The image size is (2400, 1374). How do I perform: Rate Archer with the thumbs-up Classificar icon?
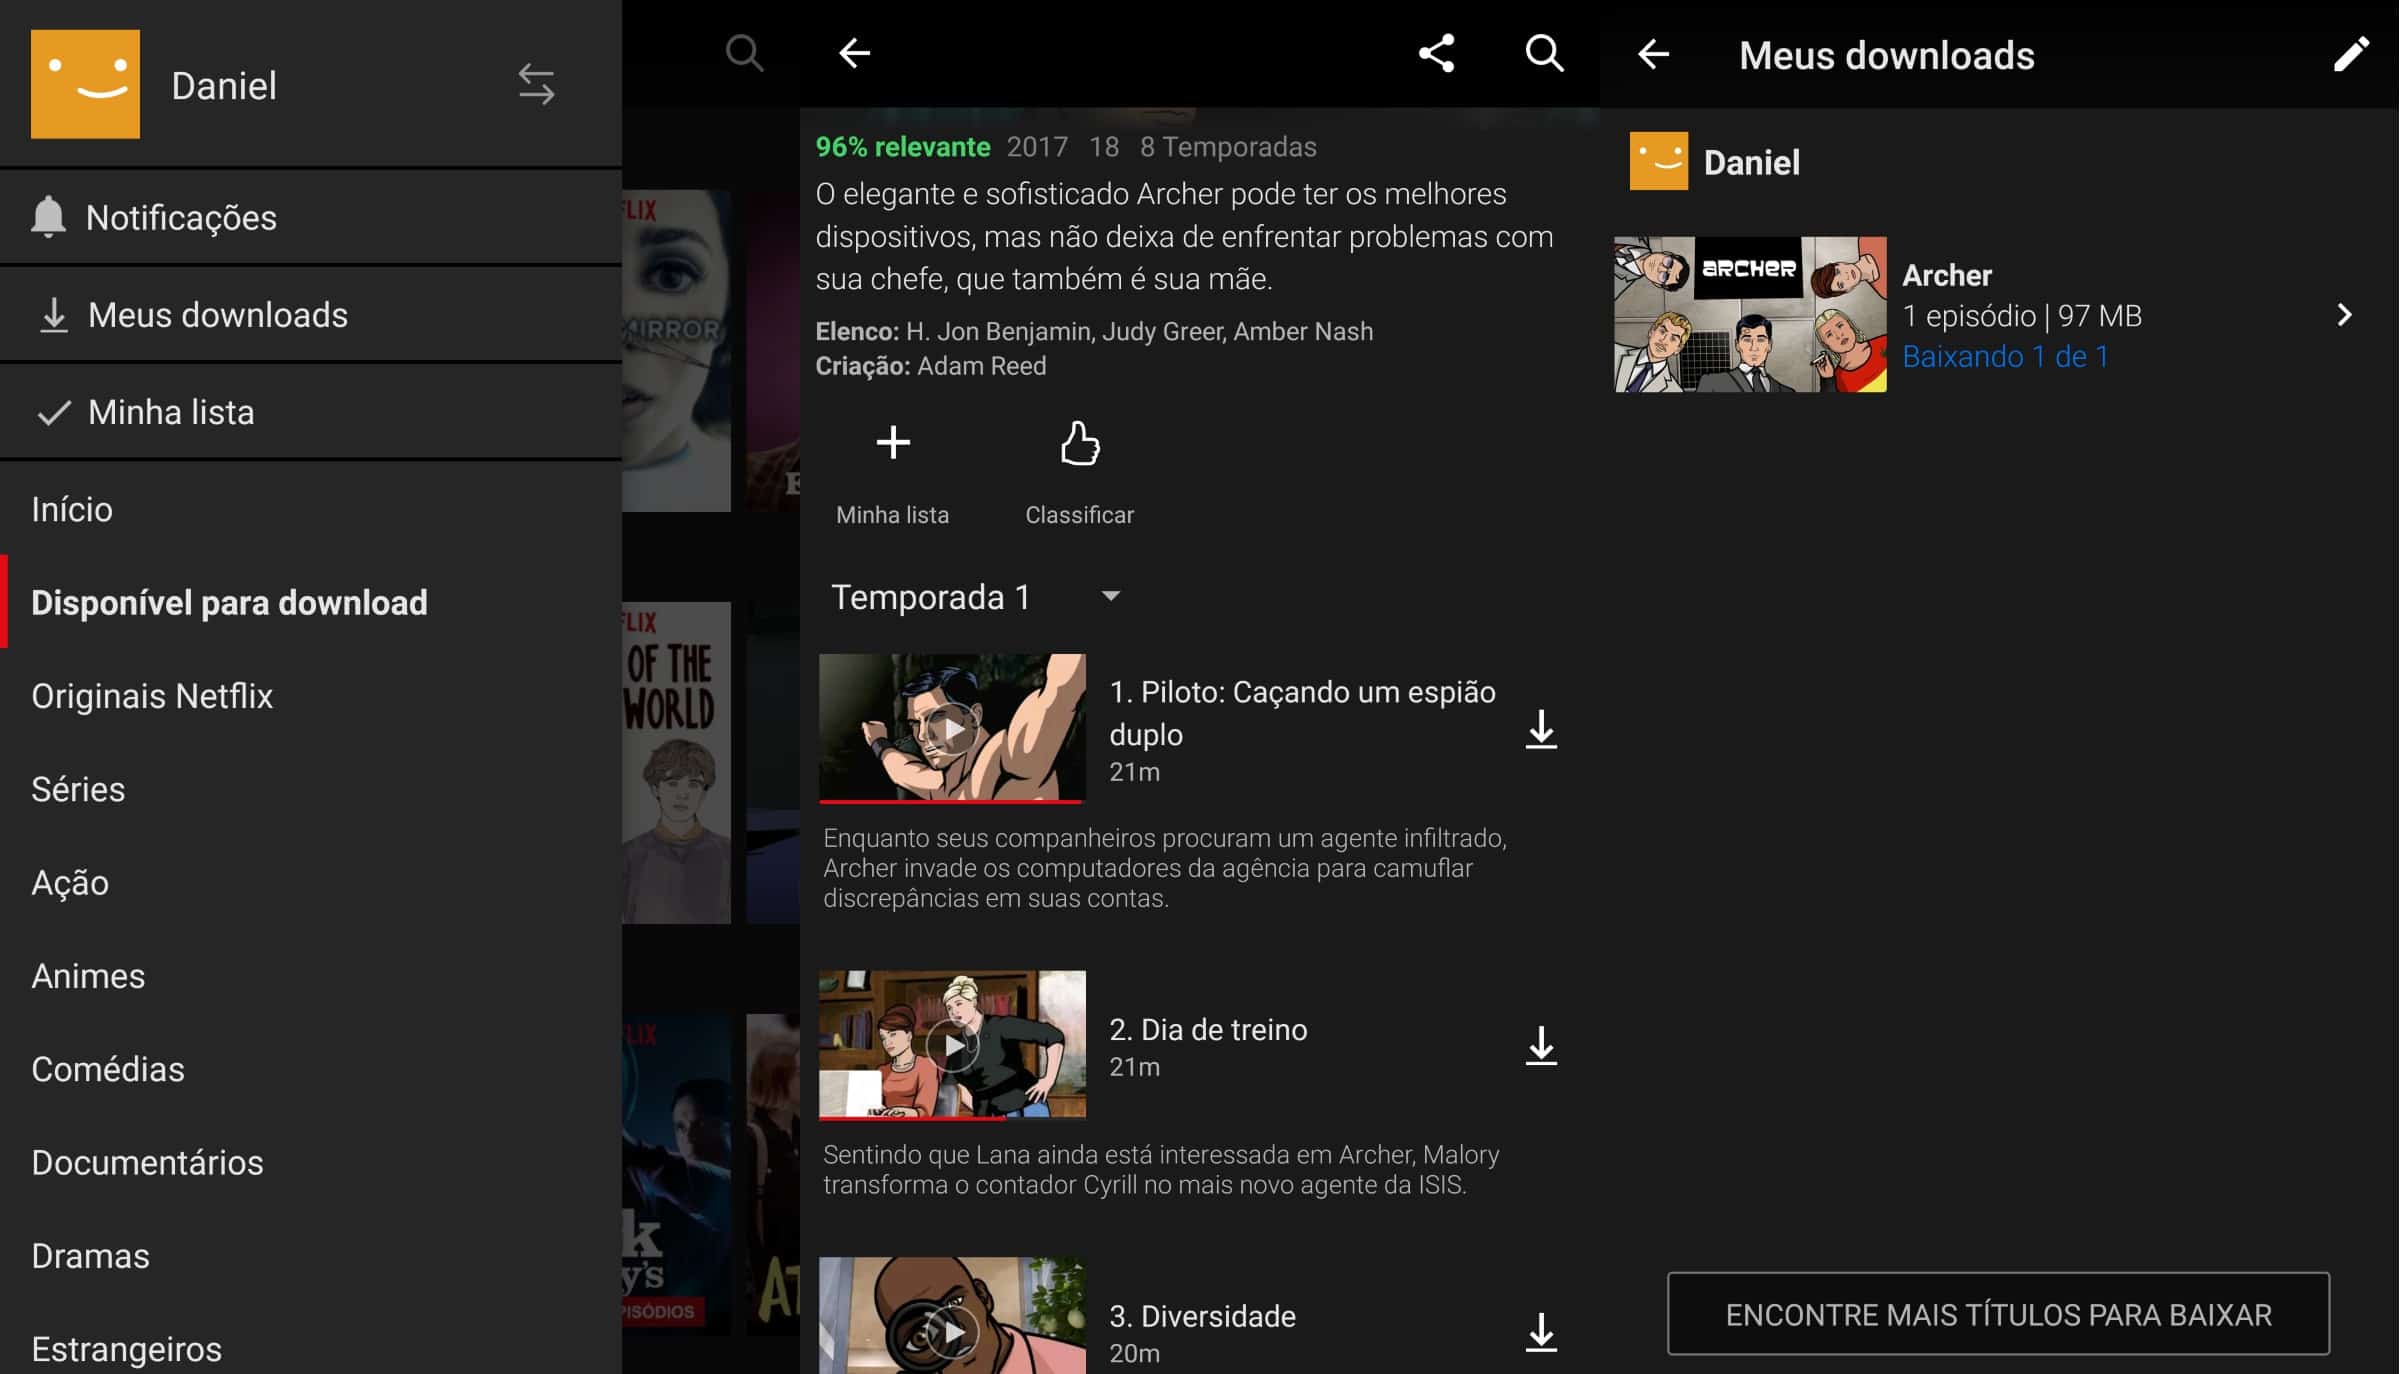click(1080, 443)
